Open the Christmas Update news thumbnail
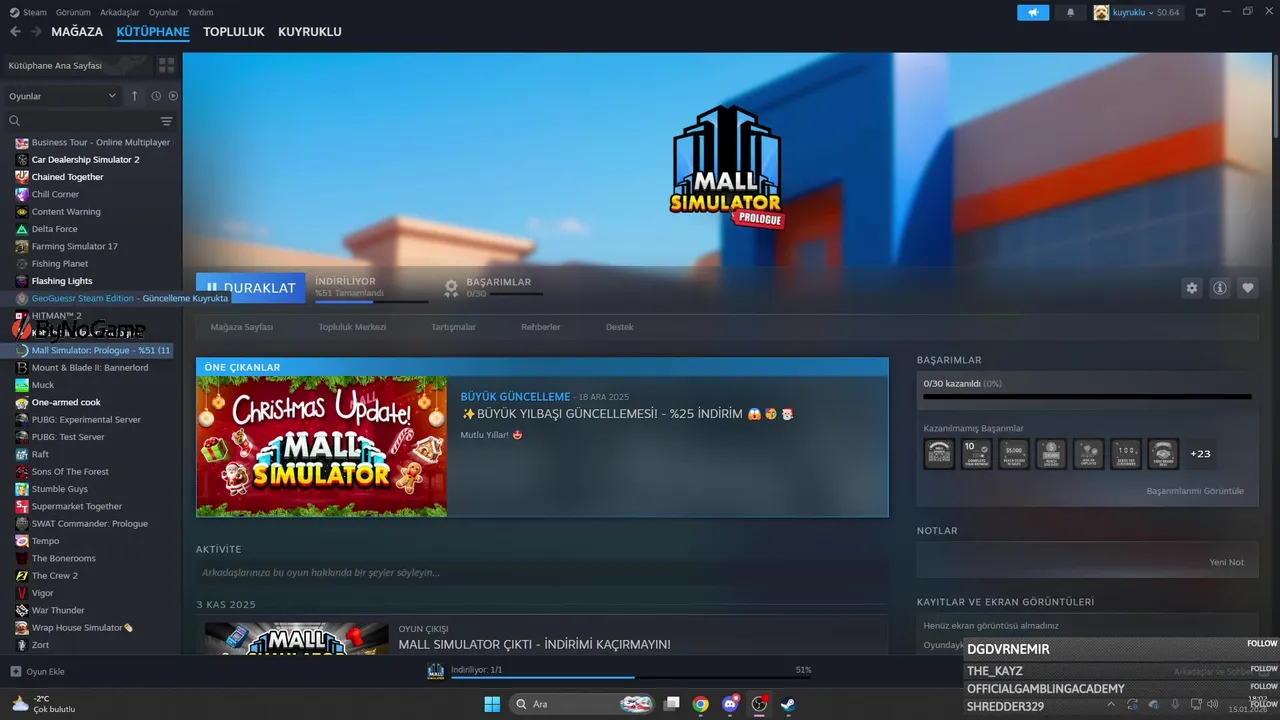 click(x=322, y=446)
